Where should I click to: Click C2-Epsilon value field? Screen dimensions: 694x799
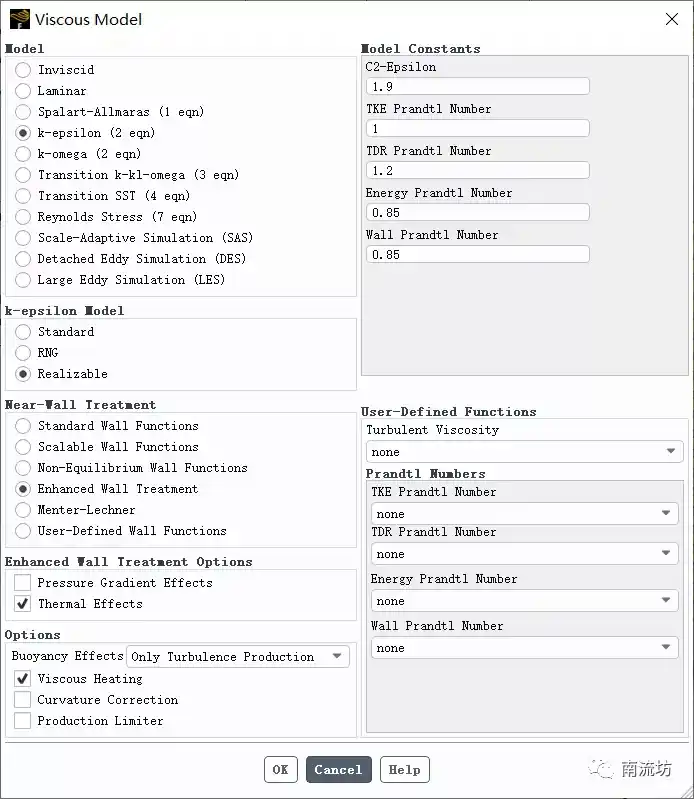click(x=477, y=86)
